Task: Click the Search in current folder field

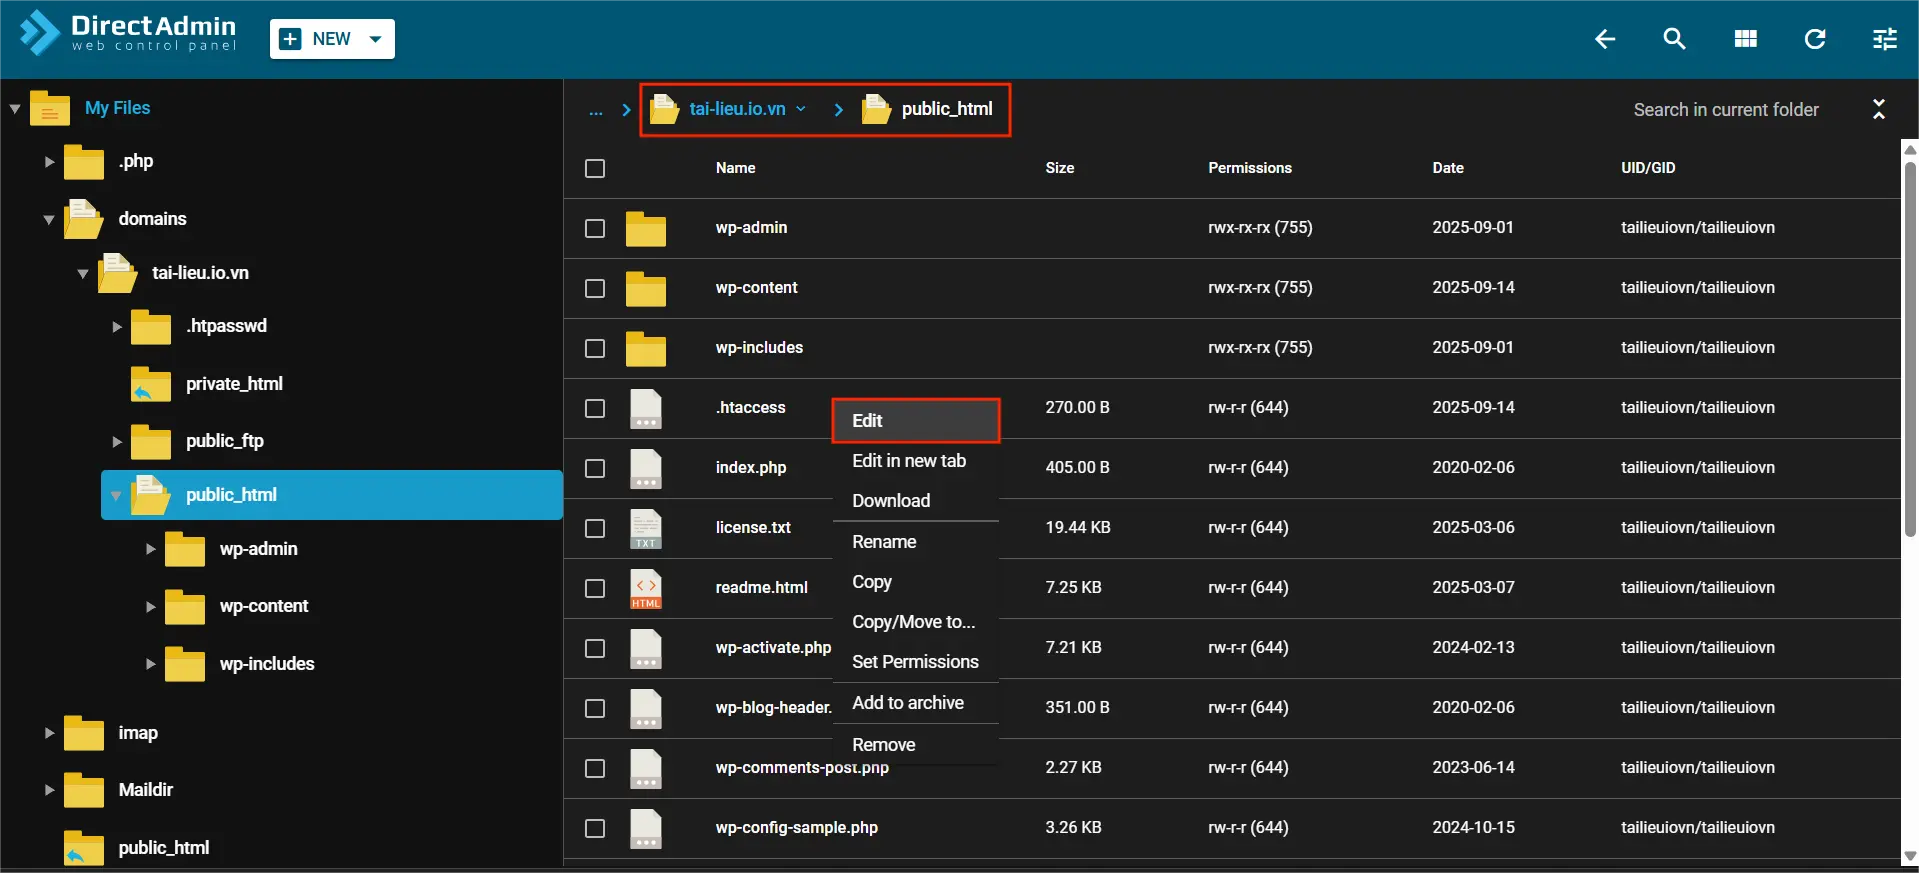Action: click(1726, 110)
